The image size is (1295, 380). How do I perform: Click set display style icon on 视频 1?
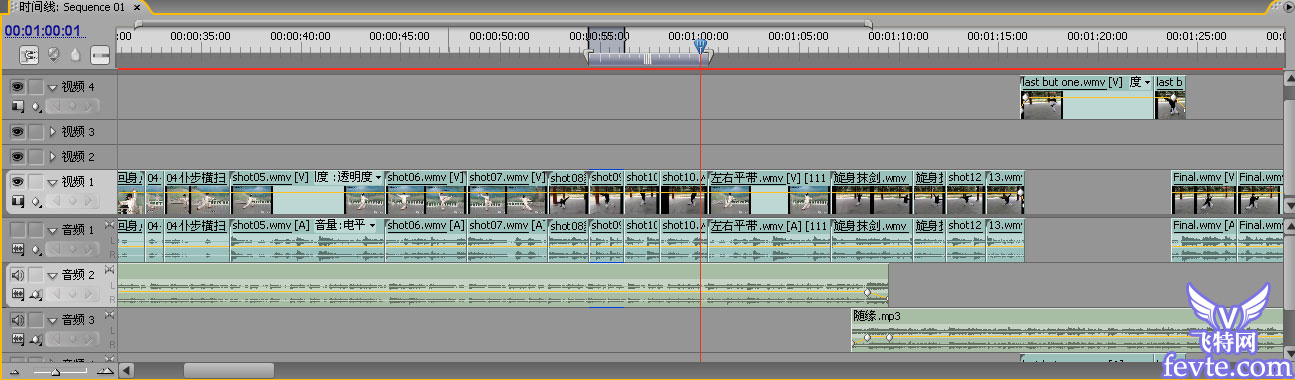point(17,202)
